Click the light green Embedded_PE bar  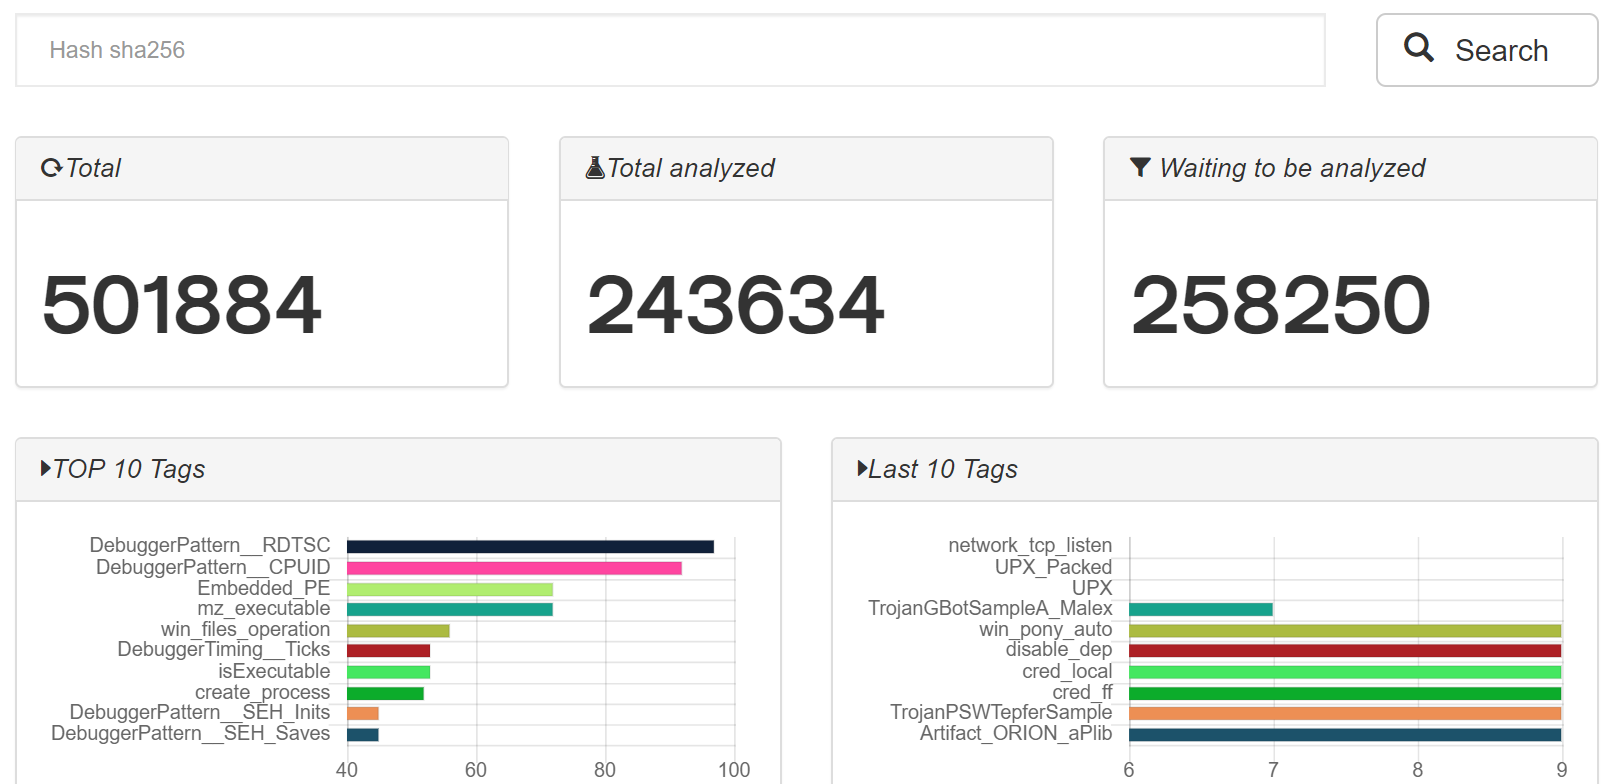[x=449, y=589]
